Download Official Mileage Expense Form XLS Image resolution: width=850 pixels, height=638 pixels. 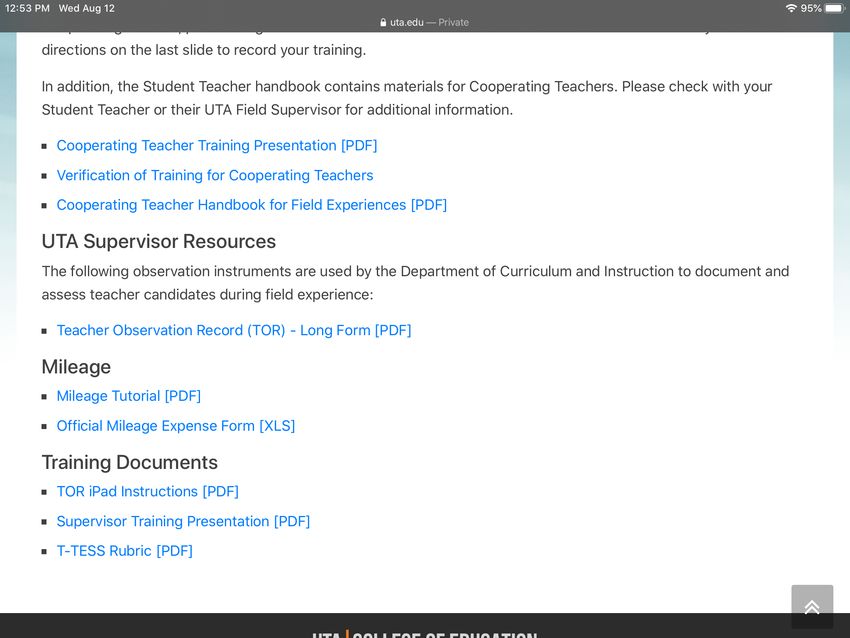(x=176, y=426)
